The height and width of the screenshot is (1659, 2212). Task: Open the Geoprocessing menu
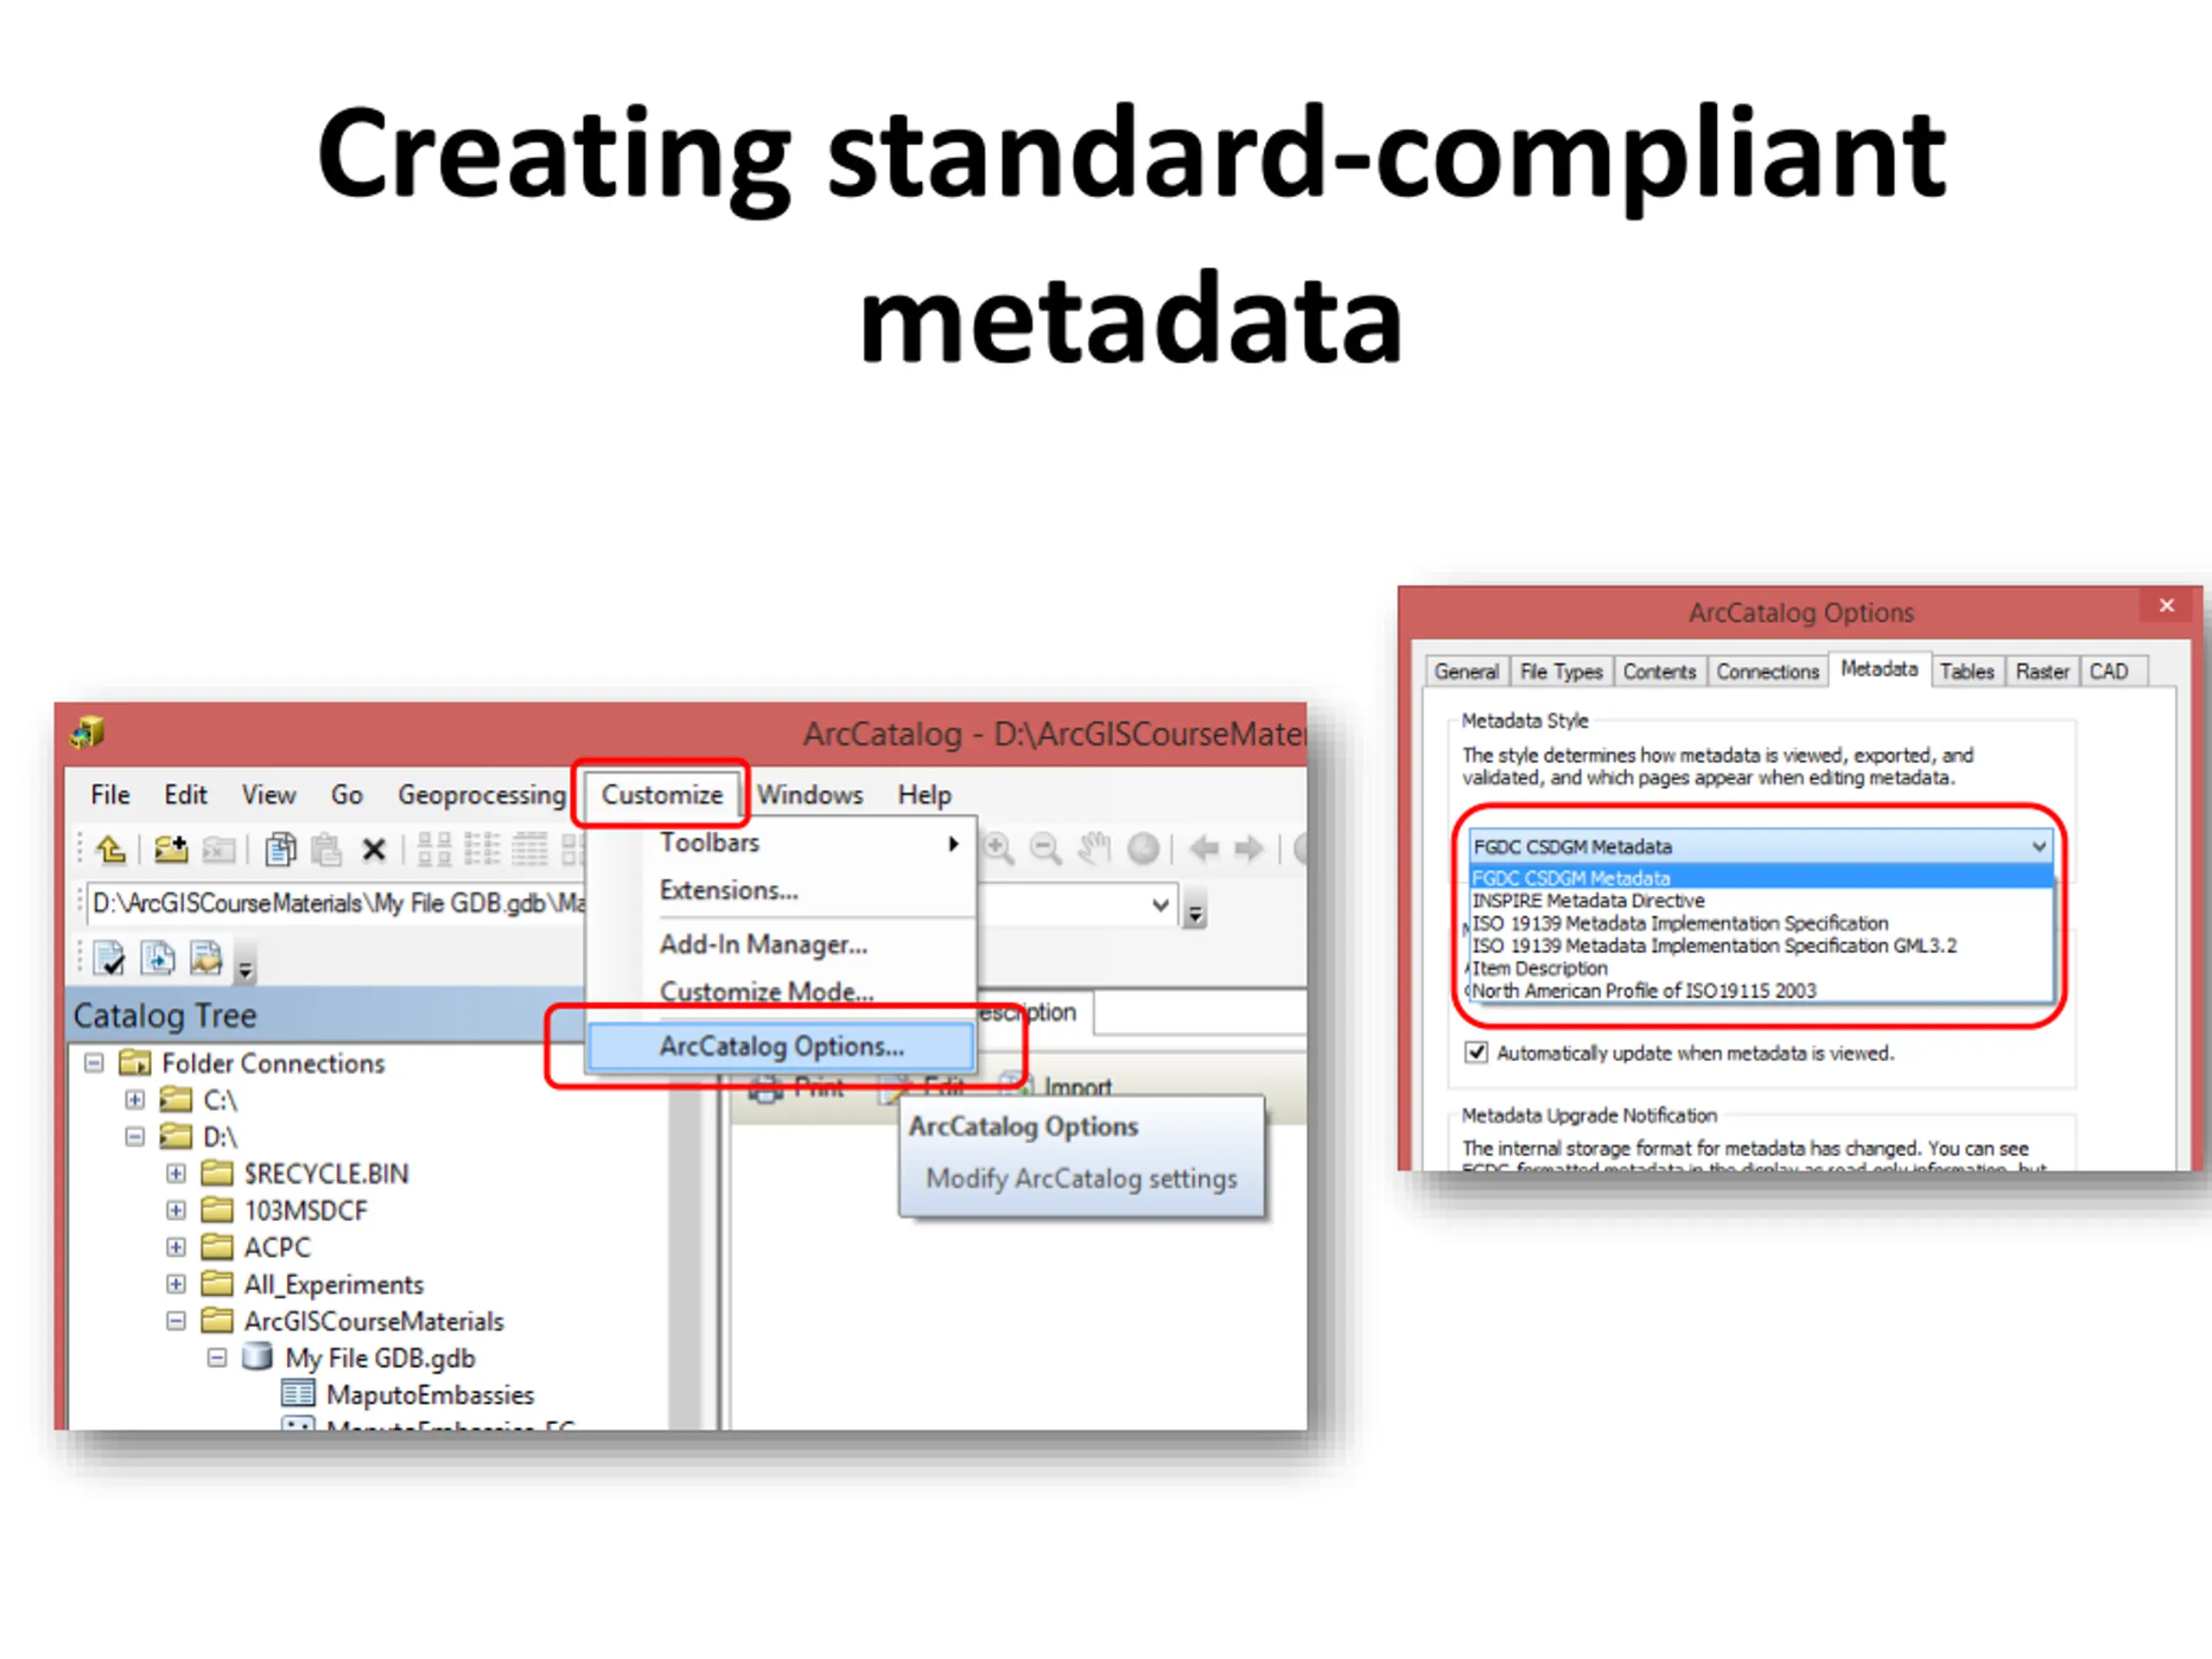pos(482,794)
